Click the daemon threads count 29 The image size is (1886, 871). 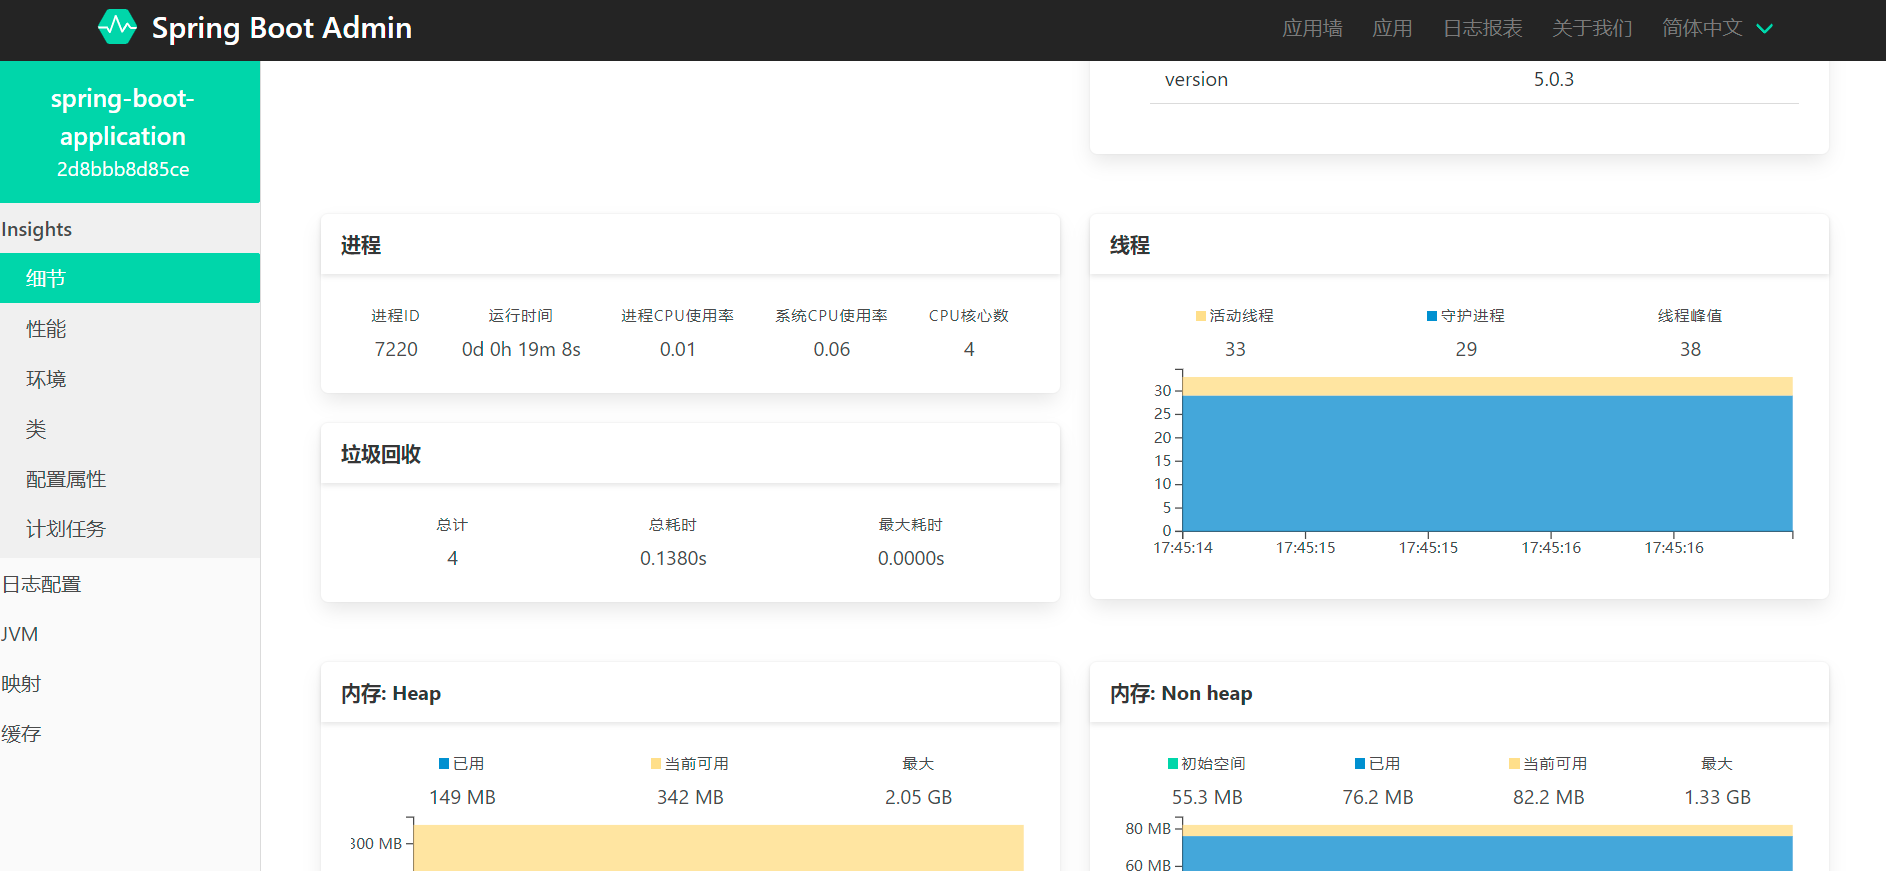click(x=1466, y=349)
